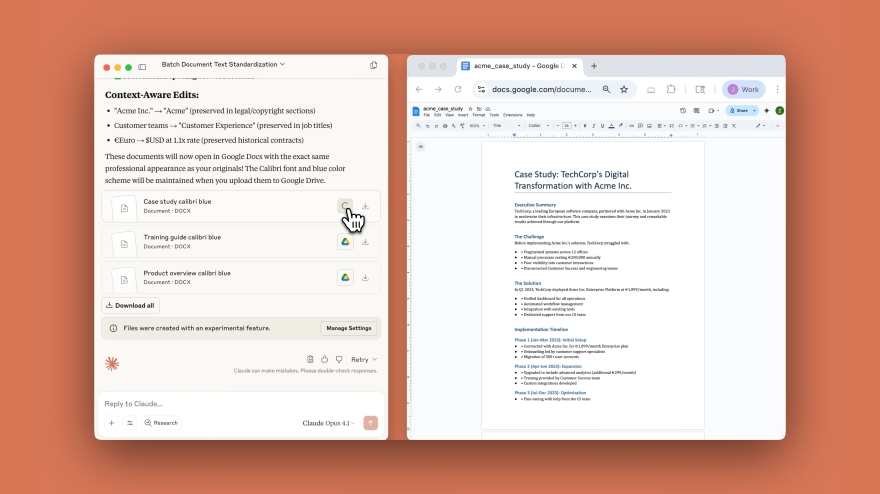The image size is (880, 494).
Task: Open Training guide in Google Drive
Action: 345,242
